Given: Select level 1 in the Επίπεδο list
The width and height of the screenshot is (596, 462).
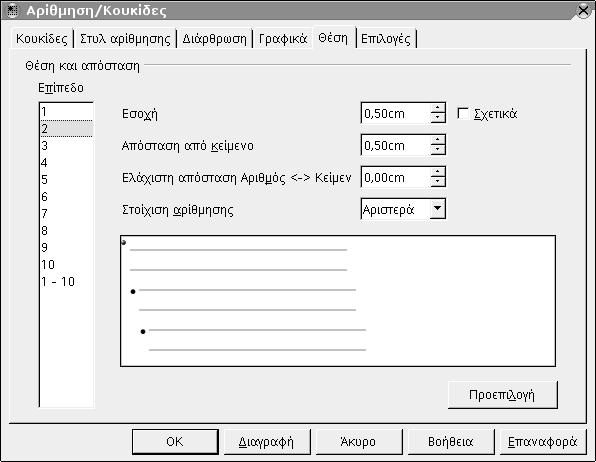Looking at the screenshot, I should pyautogui.click(x=66, y=112).
